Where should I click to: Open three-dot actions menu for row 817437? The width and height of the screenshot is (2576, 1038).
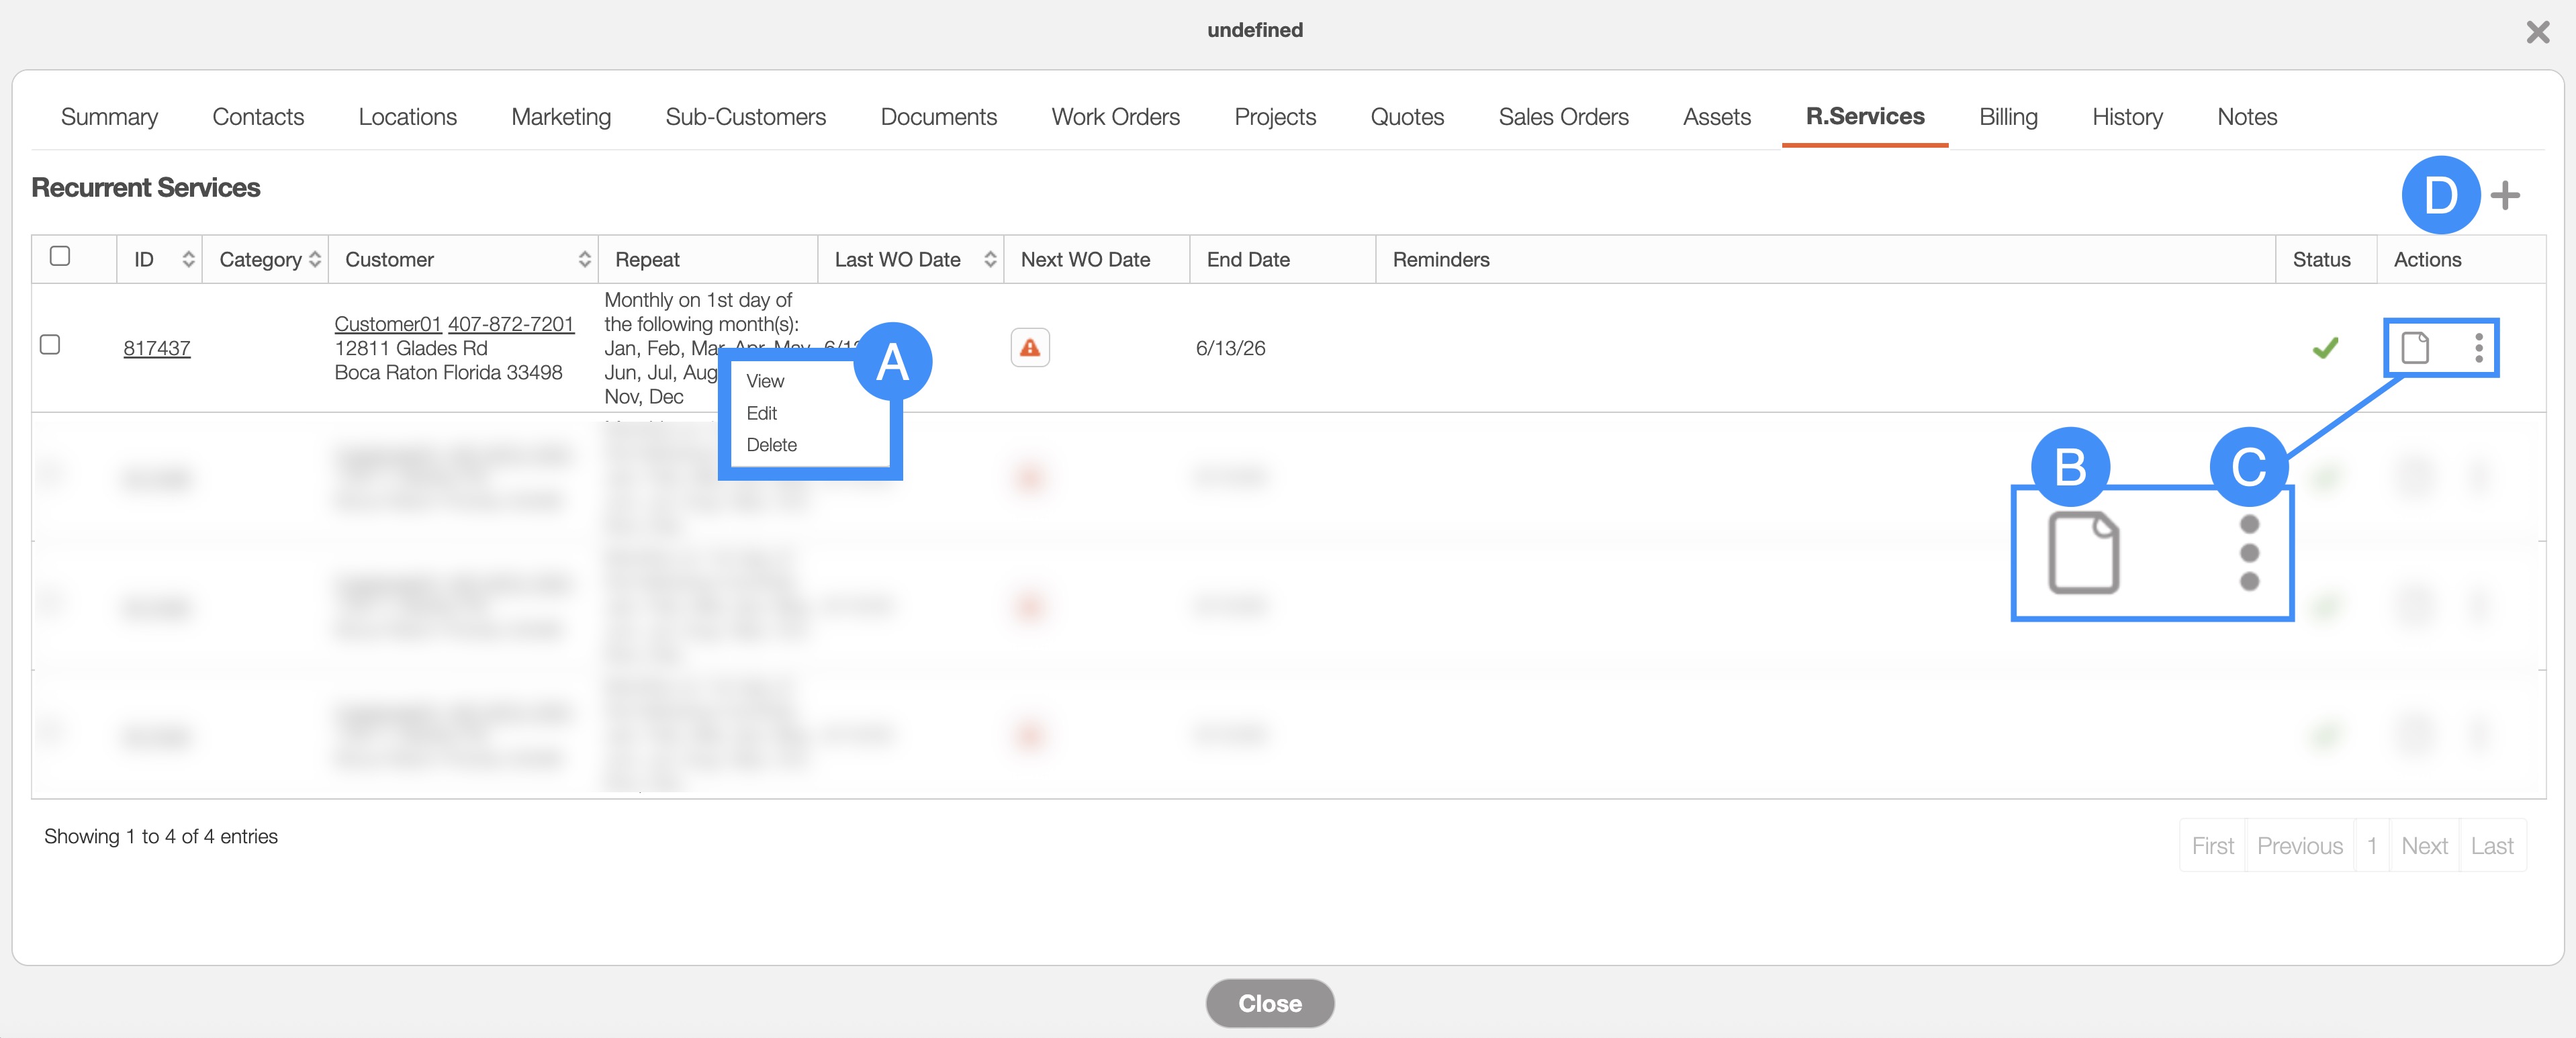pyautogui.click(x=2479, y=348)
